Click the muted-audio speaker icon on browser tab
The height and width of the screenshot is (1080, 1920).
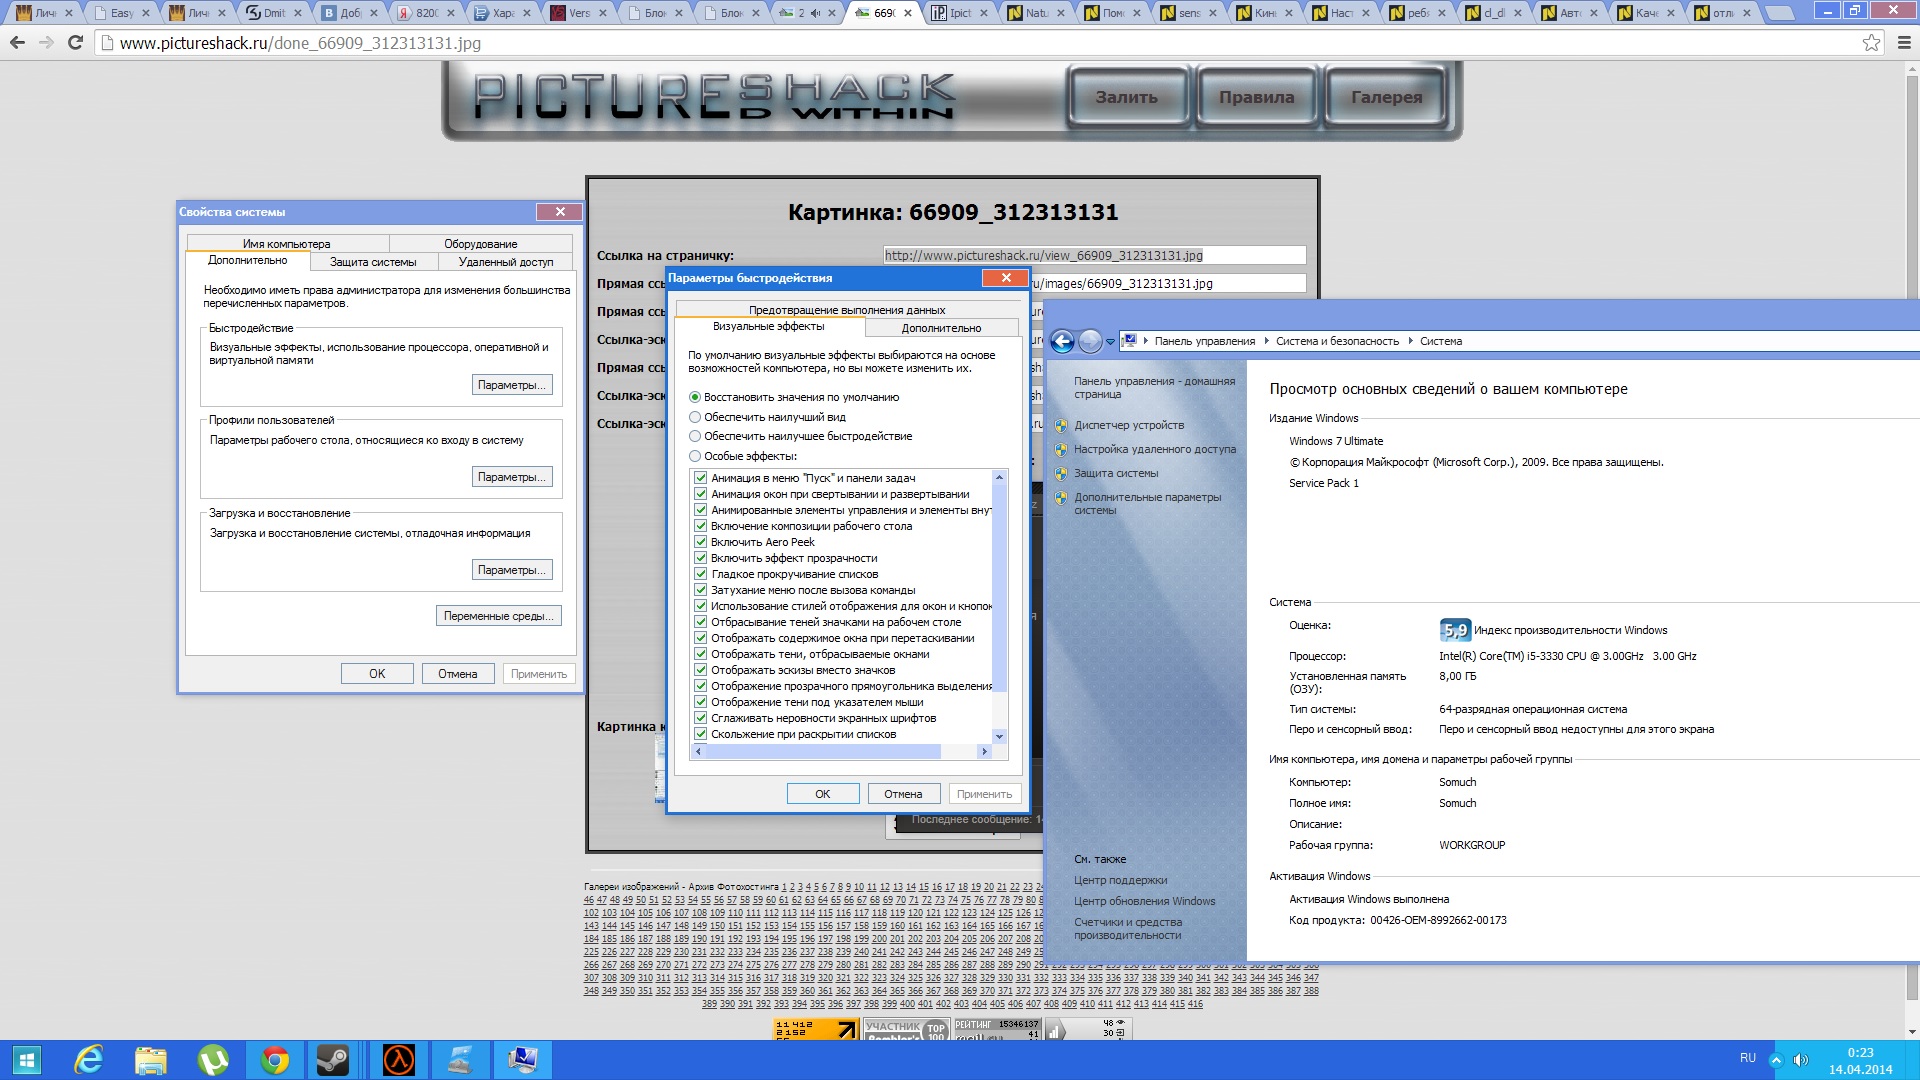[x=815, y=13]
